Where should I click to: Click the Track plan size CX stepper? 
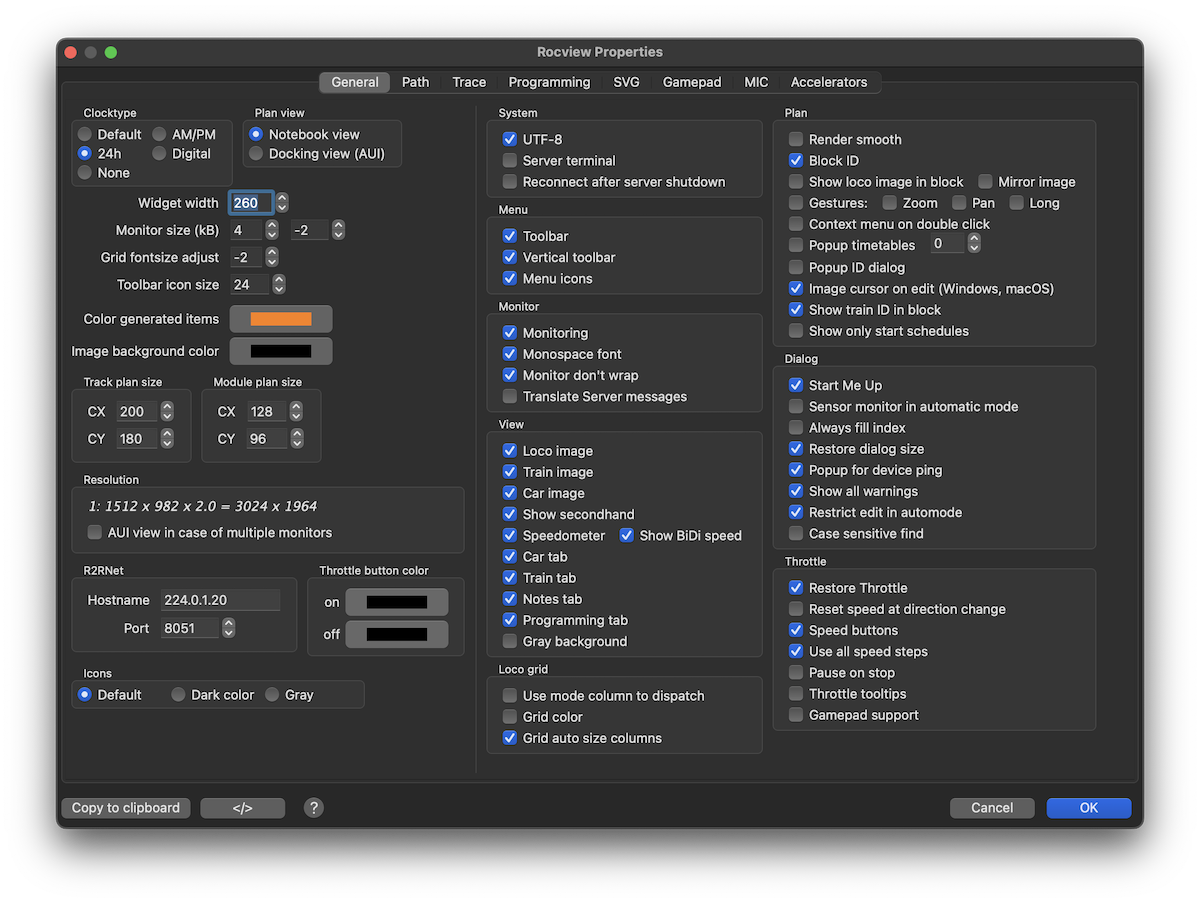click(x=167, y=412)
